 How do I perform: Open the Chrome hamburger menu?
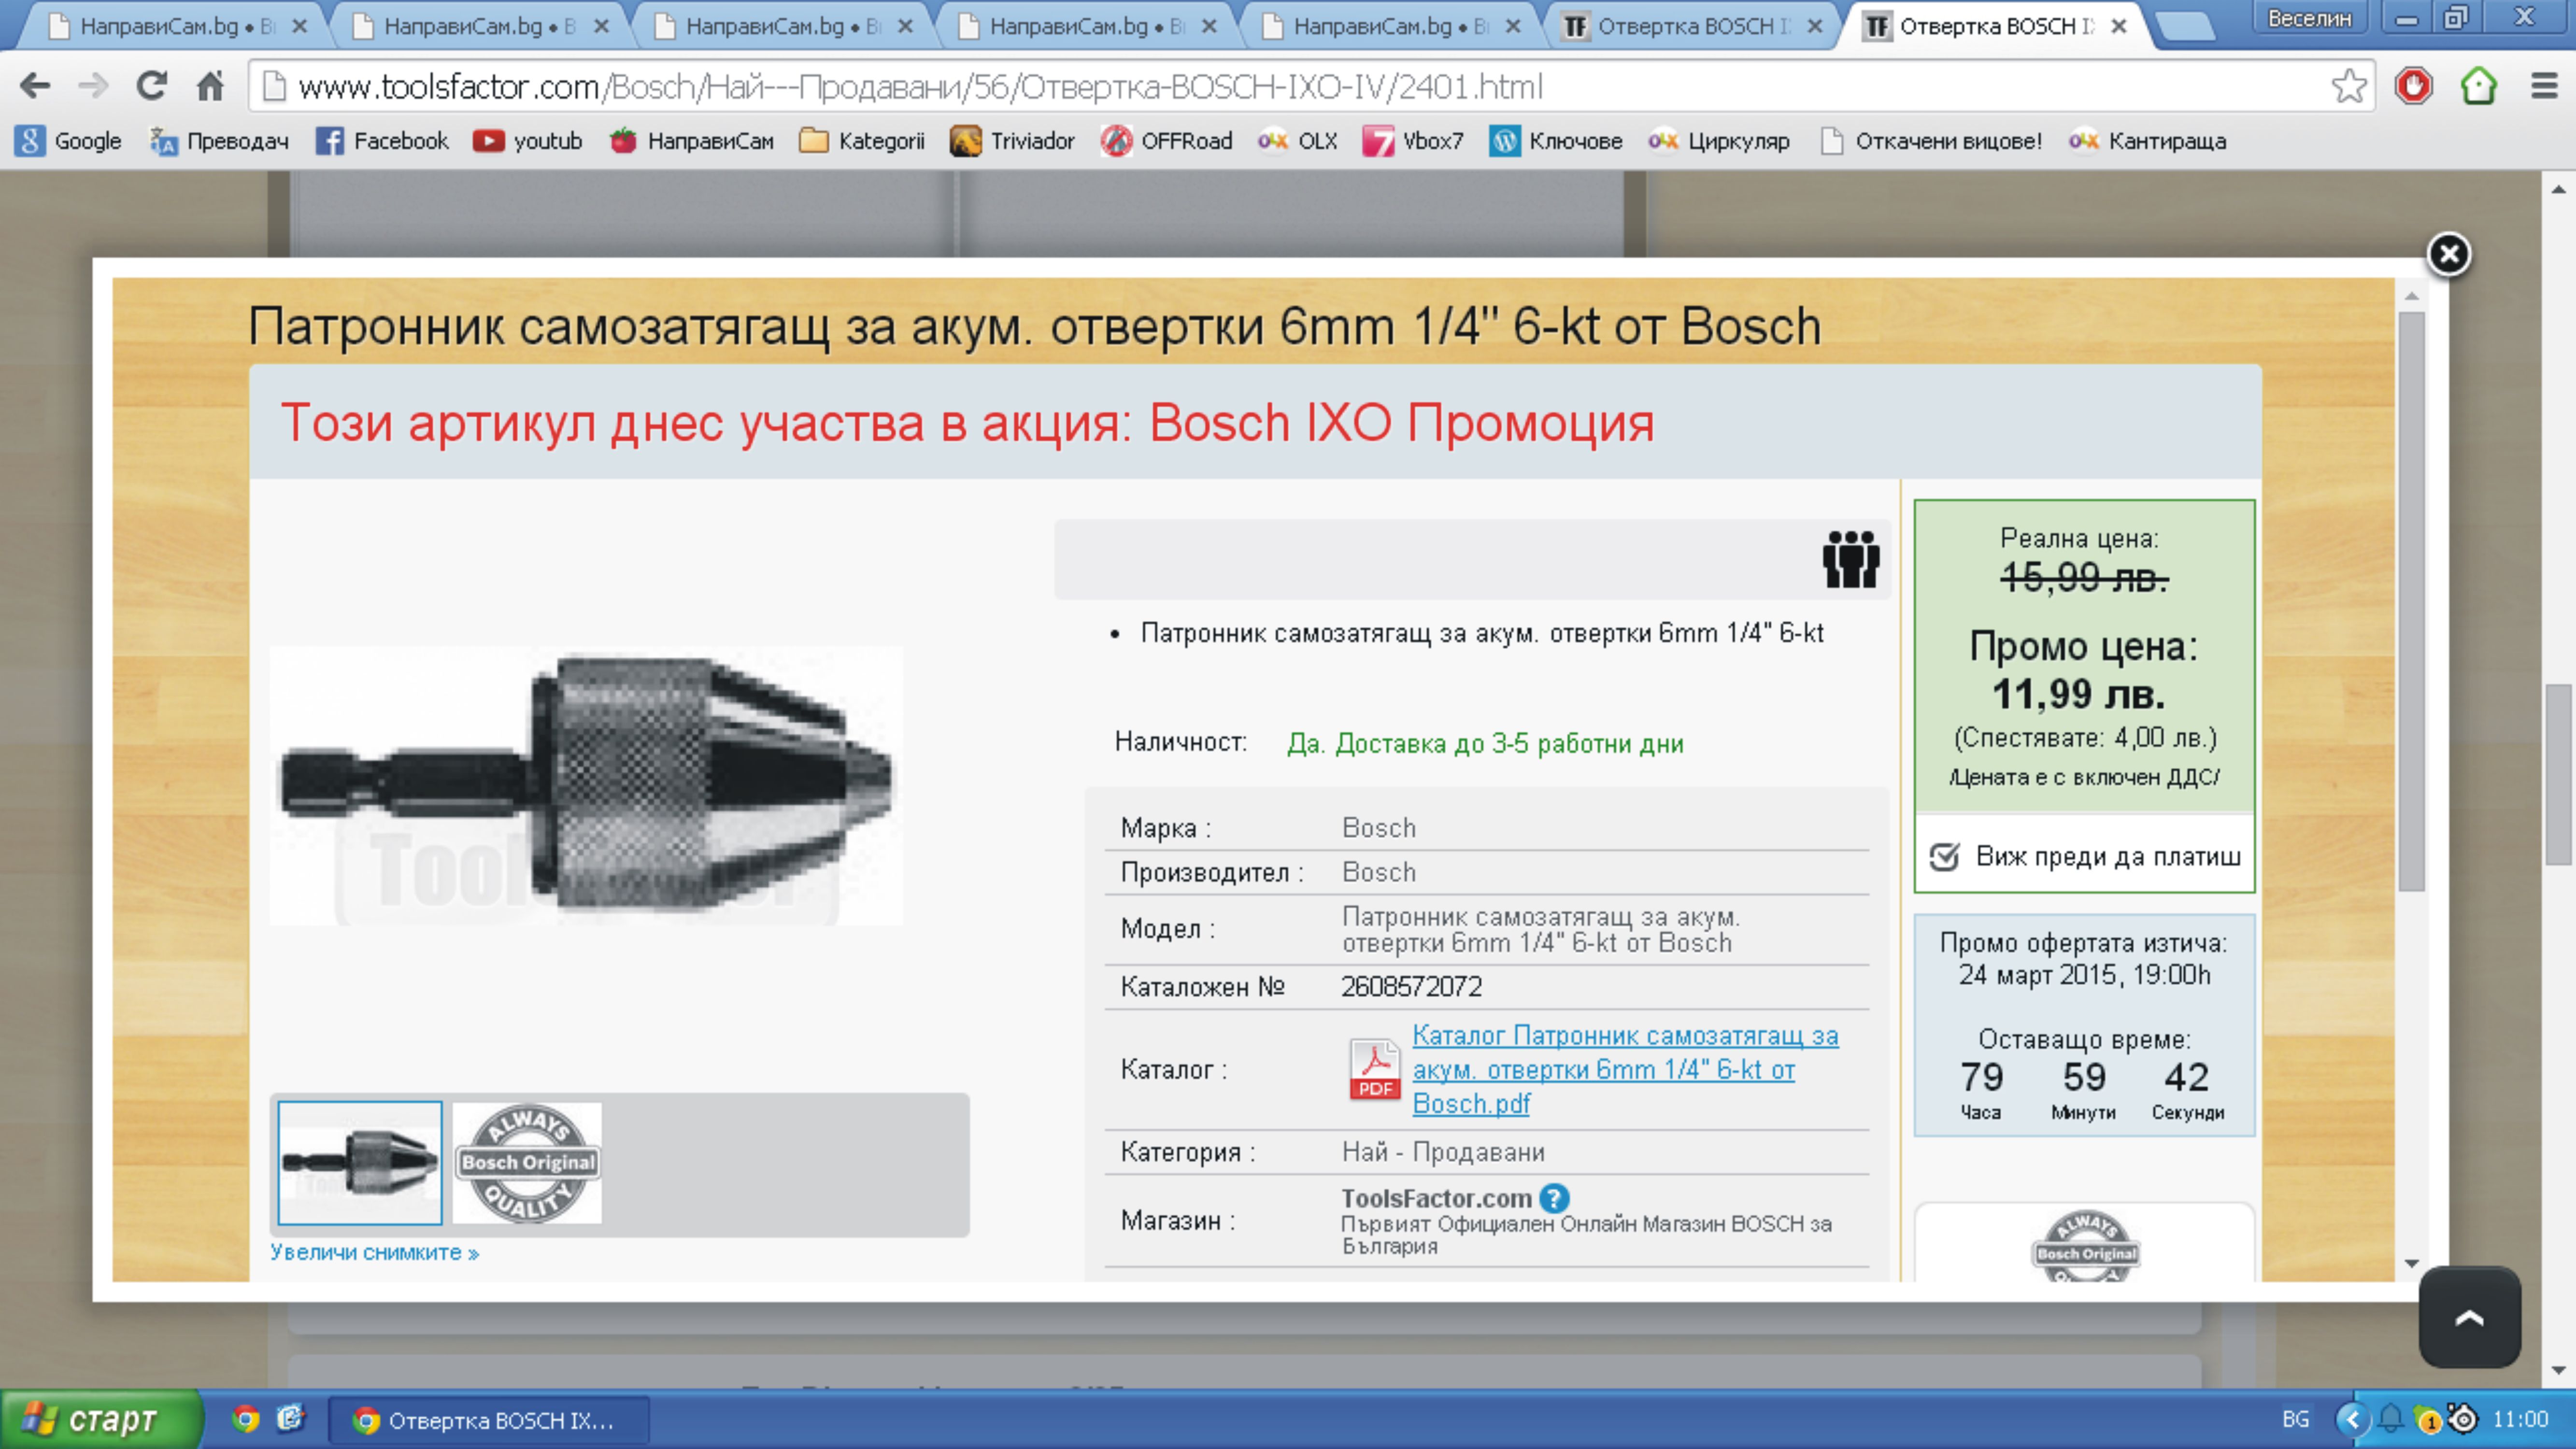2544,87
